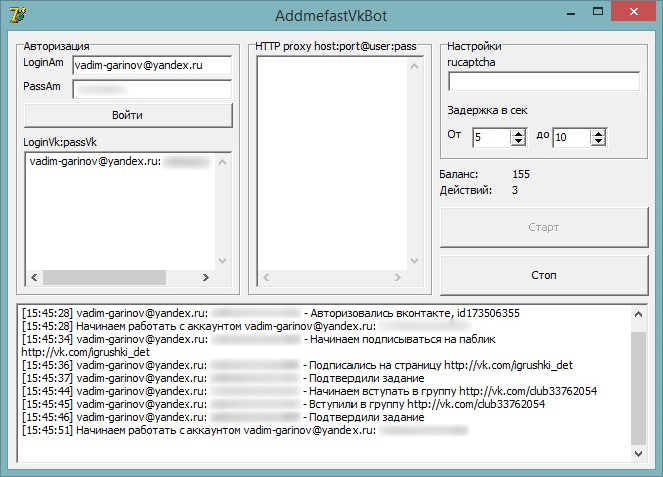Screen dimensions: 663x477
Task: Click the LoginVk horizontal scrollbar thumb
Action: click(x=104, y=277)
